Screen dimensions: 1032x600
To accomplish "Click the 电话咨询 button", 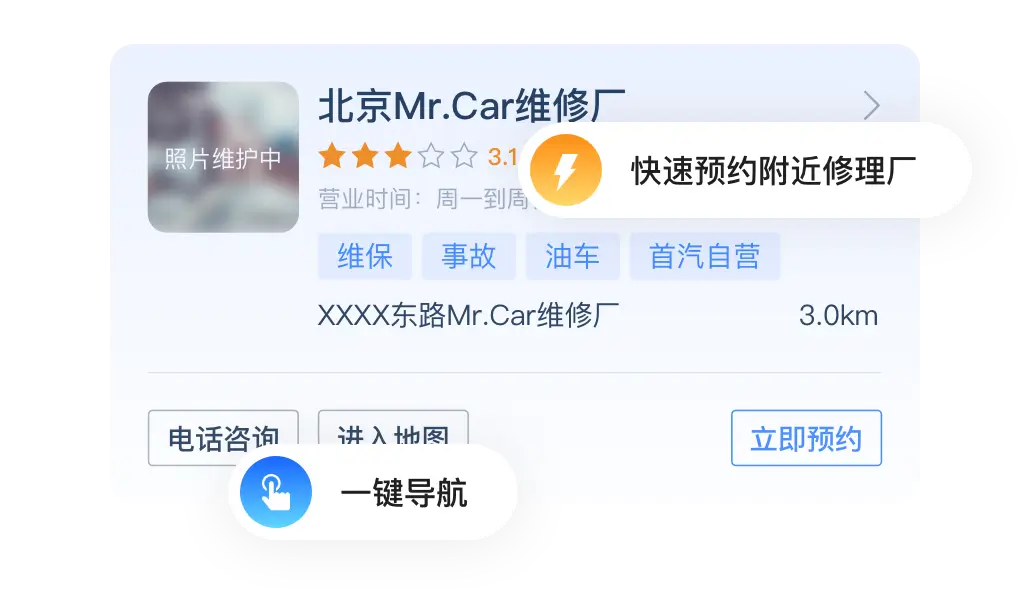I will [x=223, y=438].
